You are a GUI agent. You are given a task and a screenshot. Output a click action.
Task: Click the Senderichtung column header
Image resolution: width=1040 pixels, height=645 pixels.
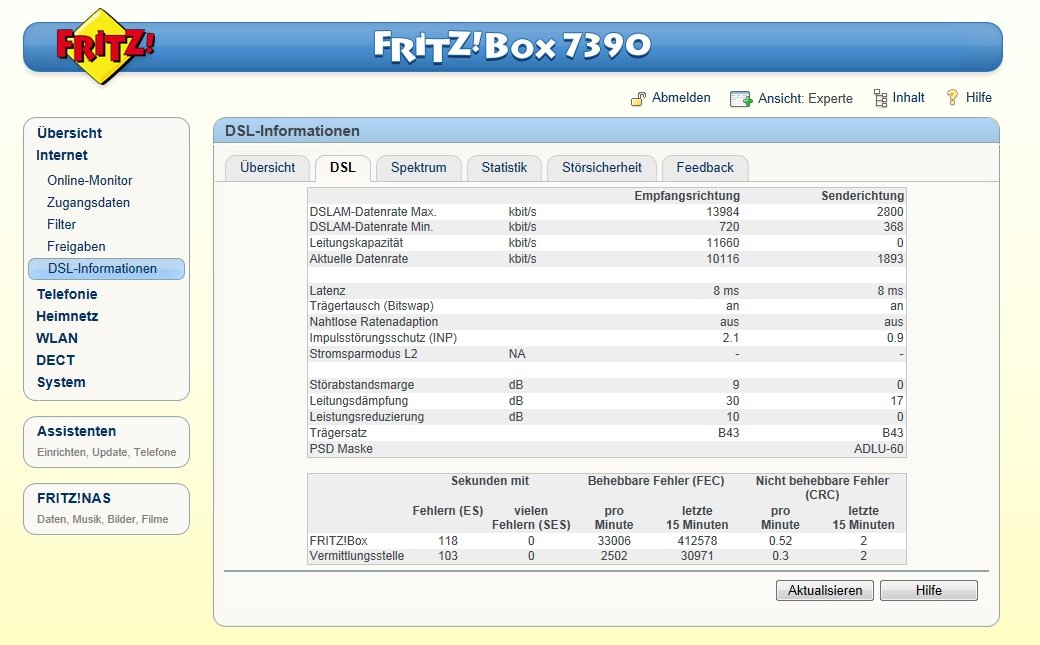coord(862,196)
